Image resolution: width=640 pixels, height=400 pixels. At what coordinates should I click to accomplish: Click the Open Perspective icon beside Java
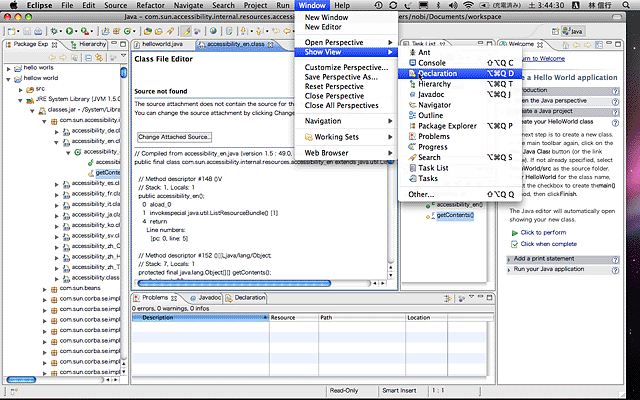[555, 31]
